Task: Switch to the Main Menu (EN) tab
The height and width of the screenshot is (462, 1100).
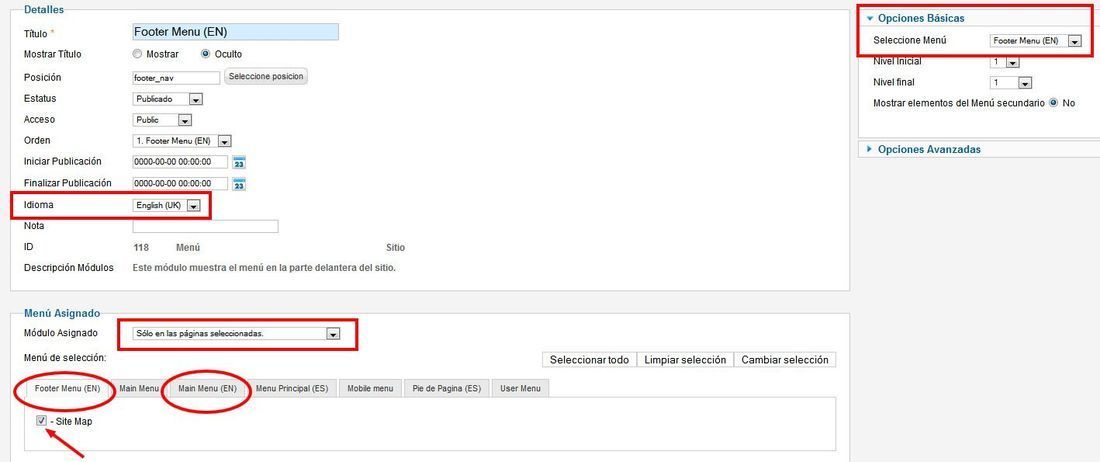Action: point(208,388)
